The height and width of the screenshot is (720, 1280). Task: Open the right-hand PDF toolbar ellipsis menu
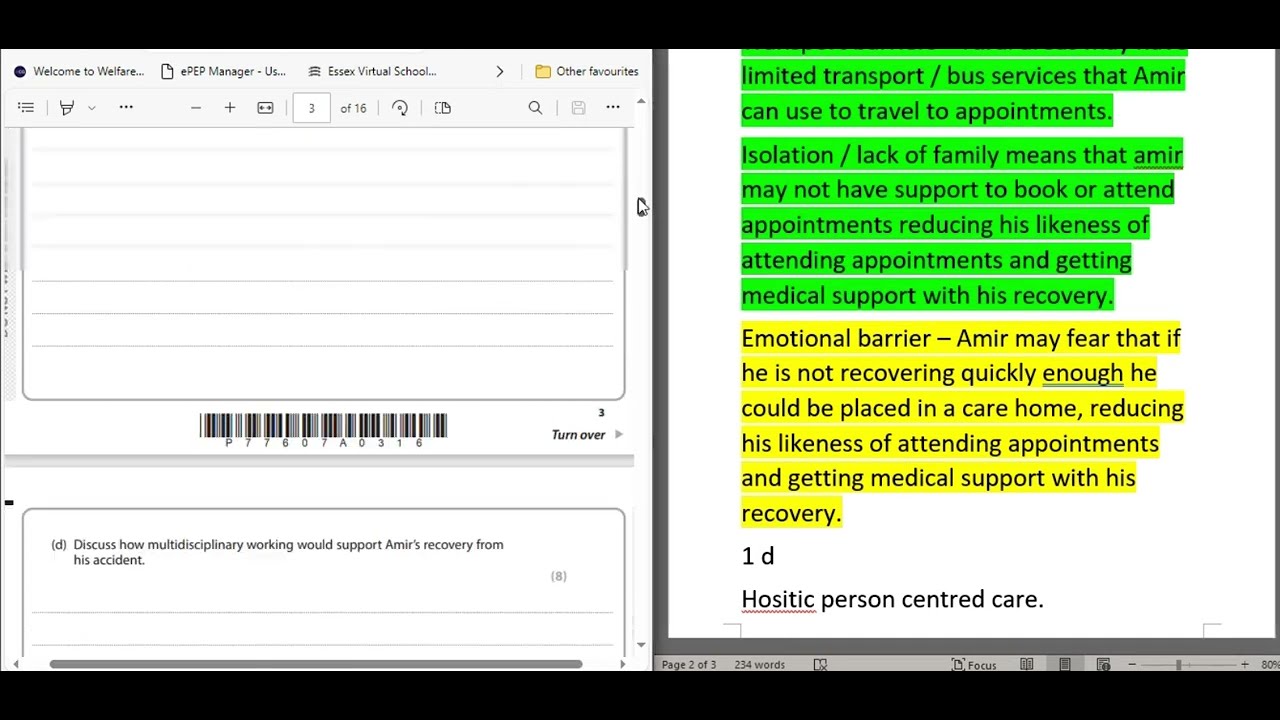point(613,108)
